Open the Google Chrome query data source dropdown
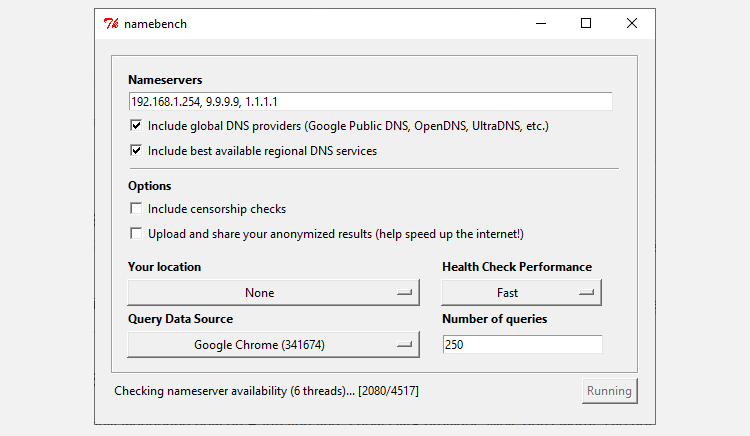The width and height of the screenshot is (750, 436). [273, 345]
